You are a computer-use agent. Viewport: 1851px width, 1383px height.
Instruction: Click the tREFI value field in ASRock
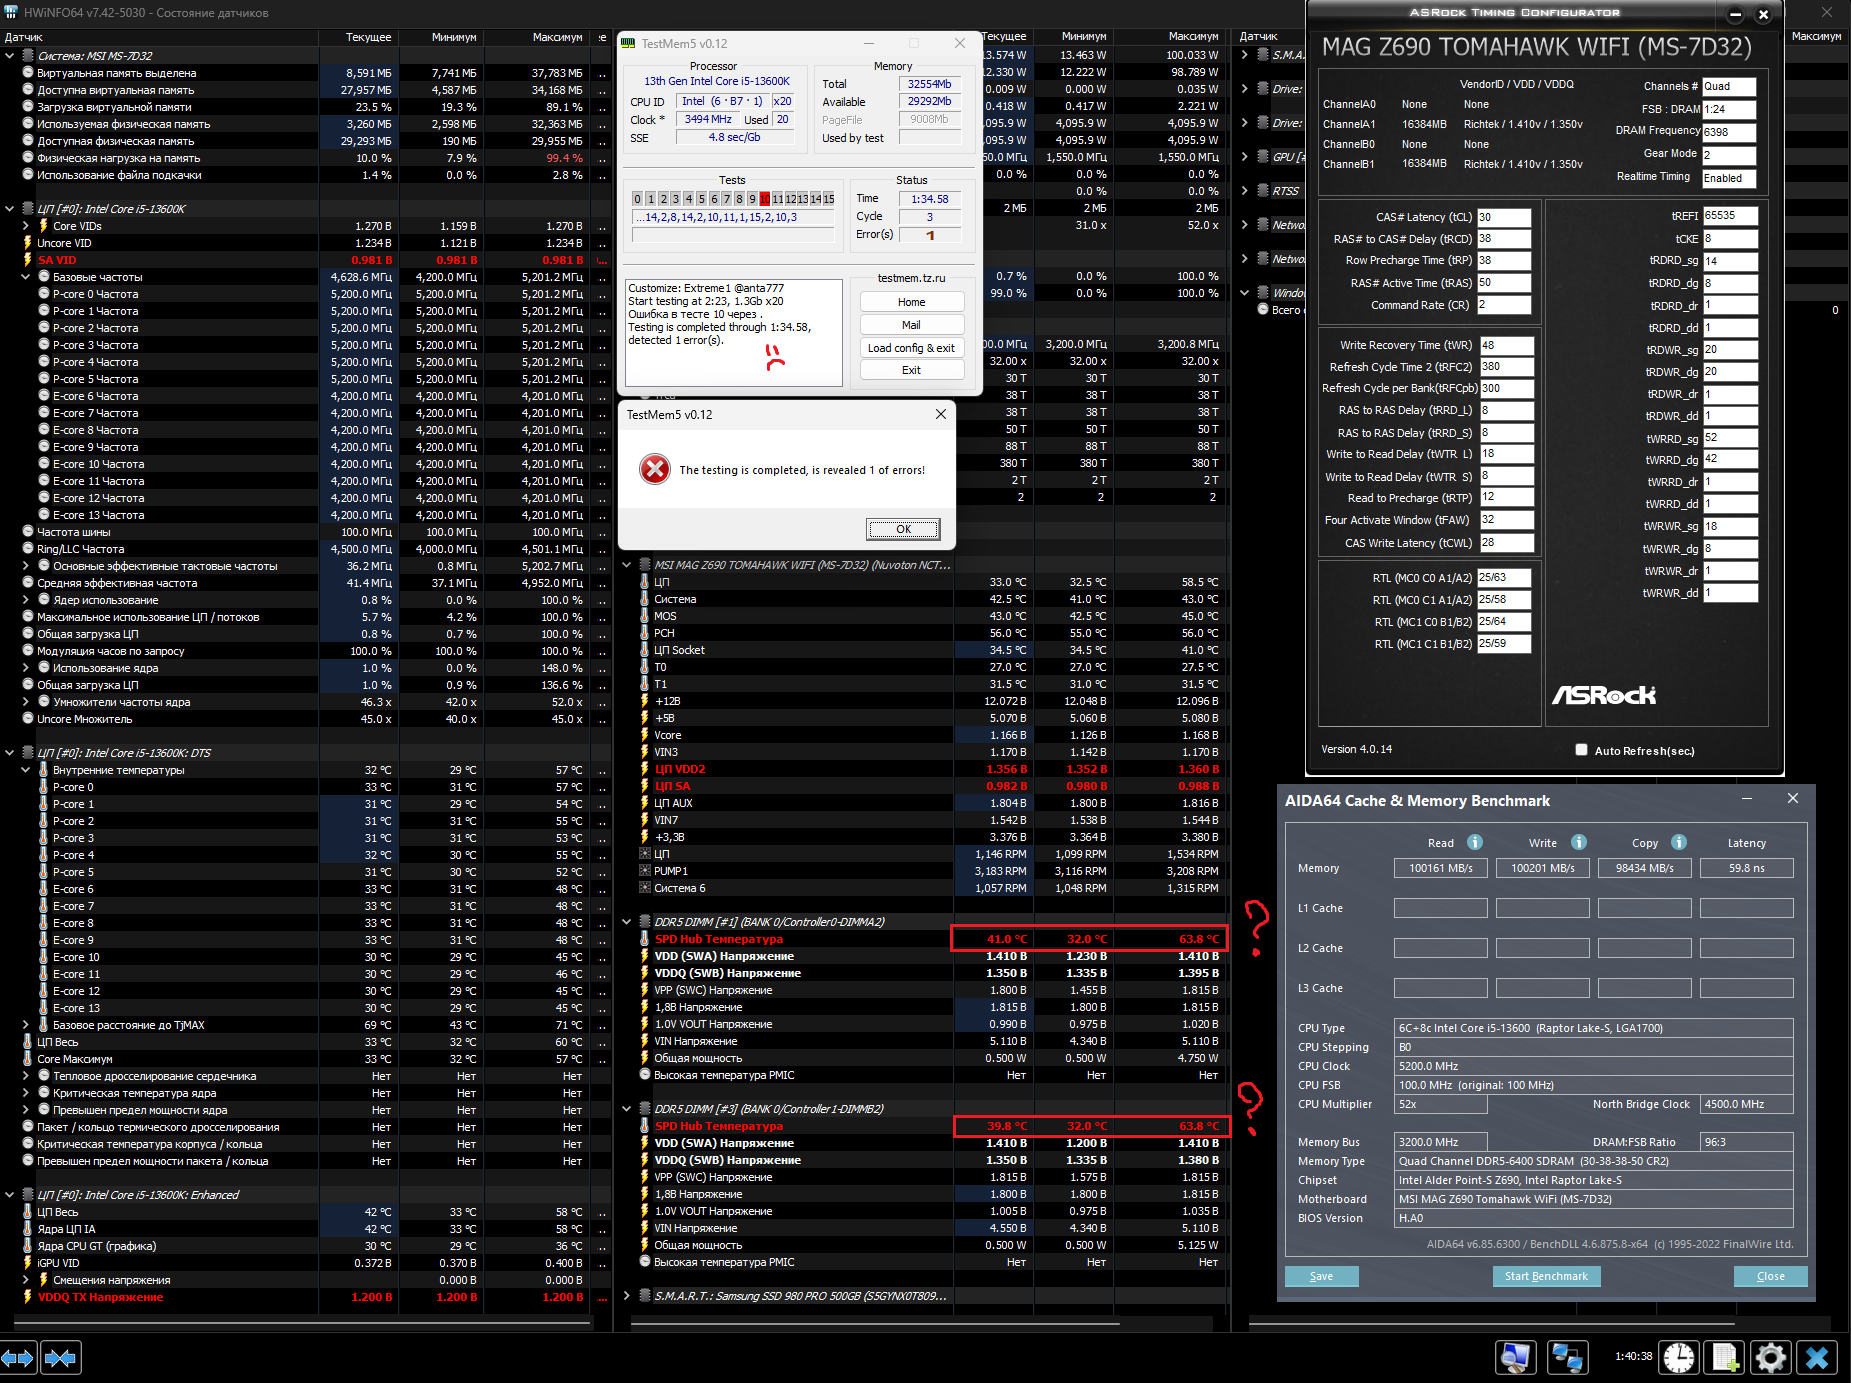pyautogui.click(x=1730, y=216)
